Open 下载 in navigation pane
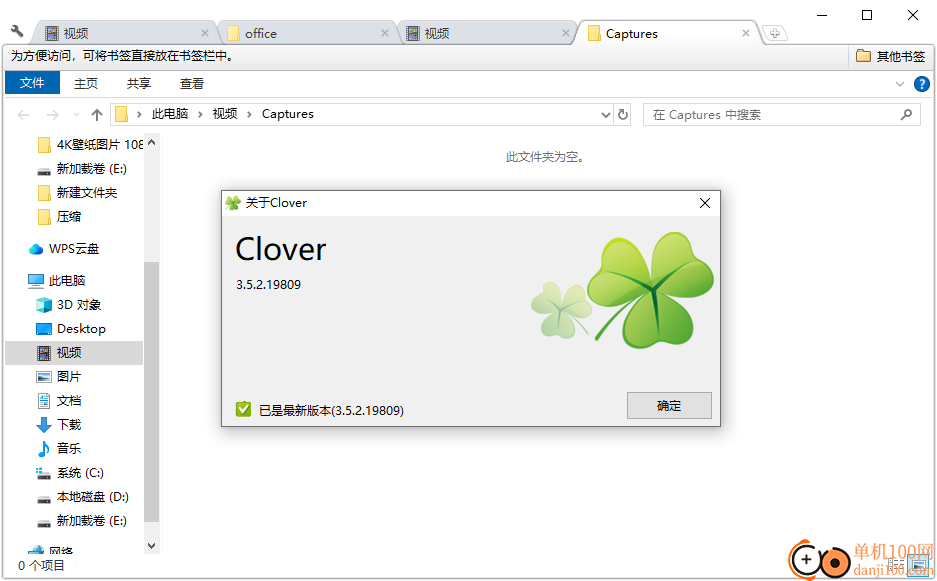Image resolution: width=937 pixels, height=581 pixels. click(x=59, y=424)
